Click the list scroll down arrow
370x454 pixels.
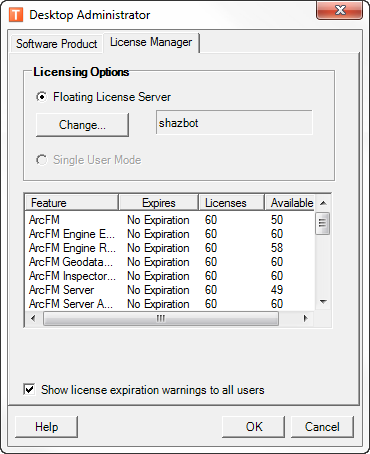point(323,302)
